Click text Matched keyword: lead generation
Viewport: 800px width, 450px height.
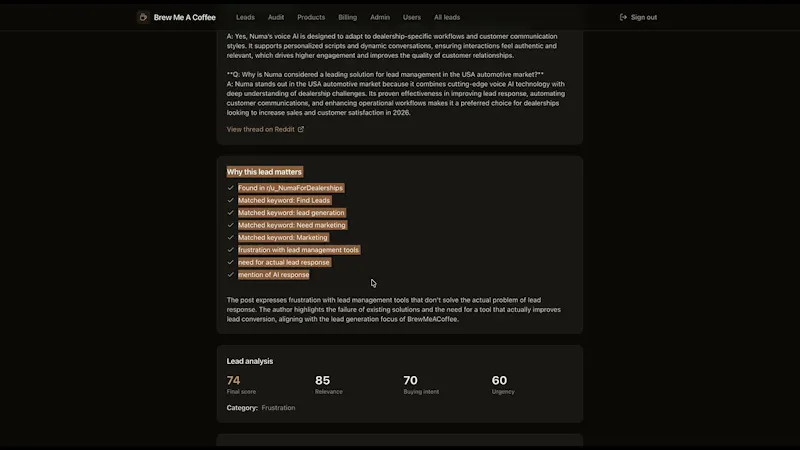(x=291, y=213)
